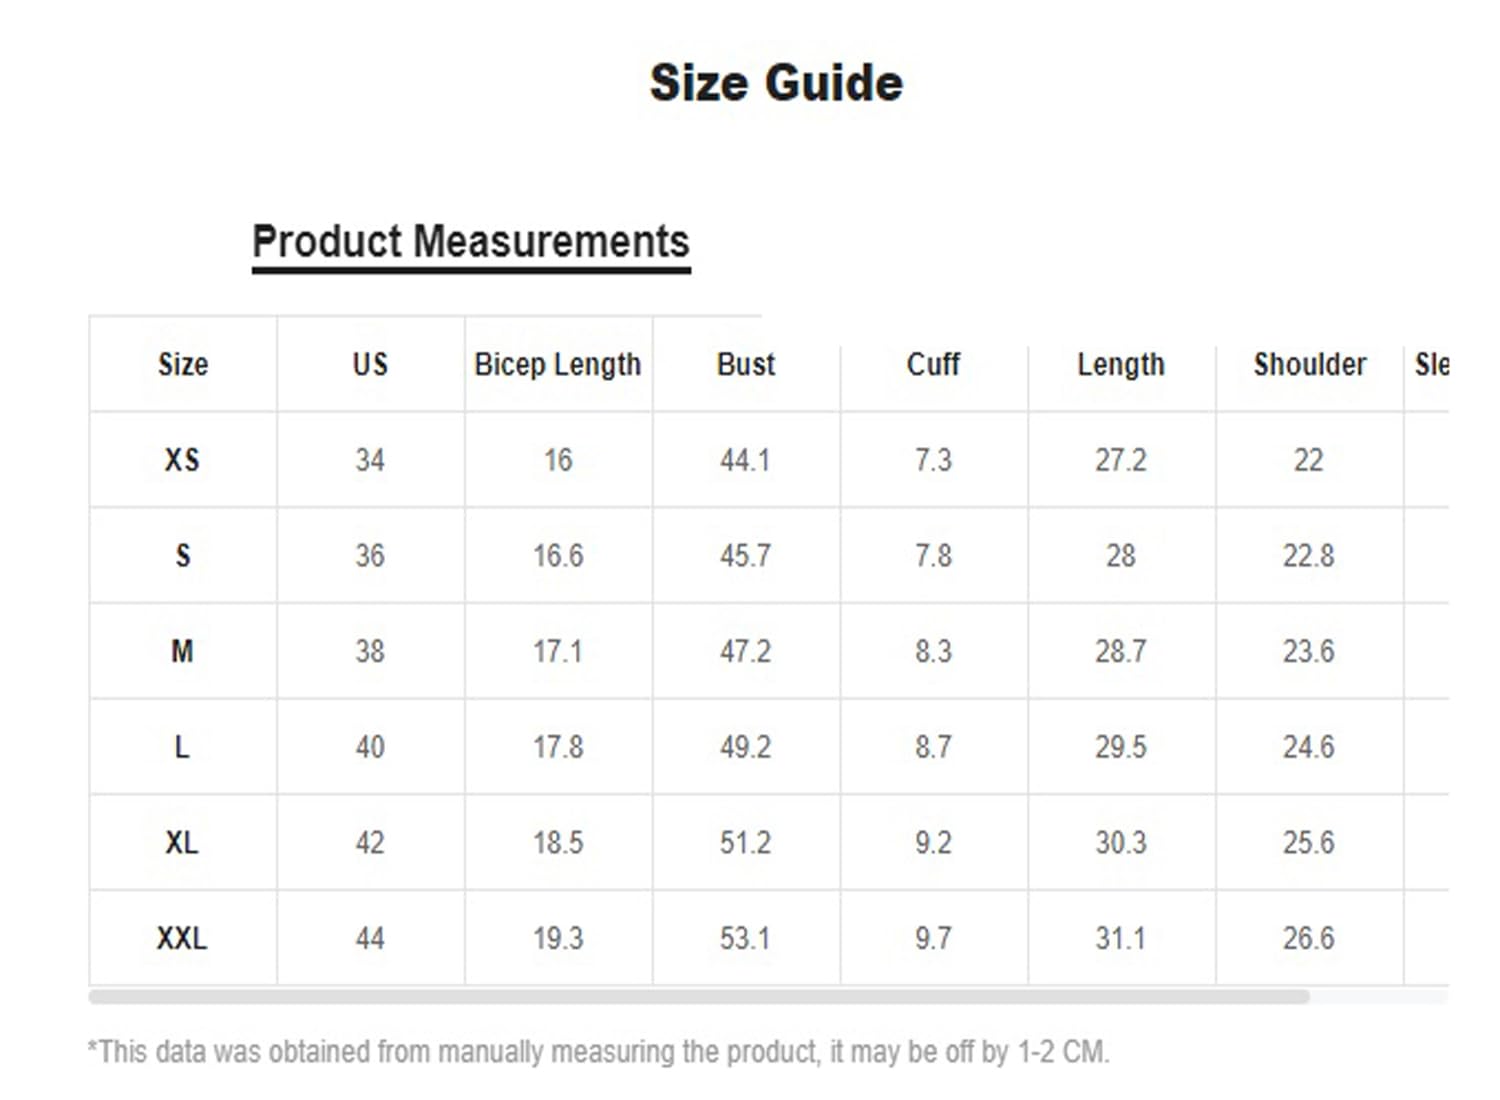1500x1100 pixels.
Task: Select the XS size row label
Action: [x=182, y=460]
